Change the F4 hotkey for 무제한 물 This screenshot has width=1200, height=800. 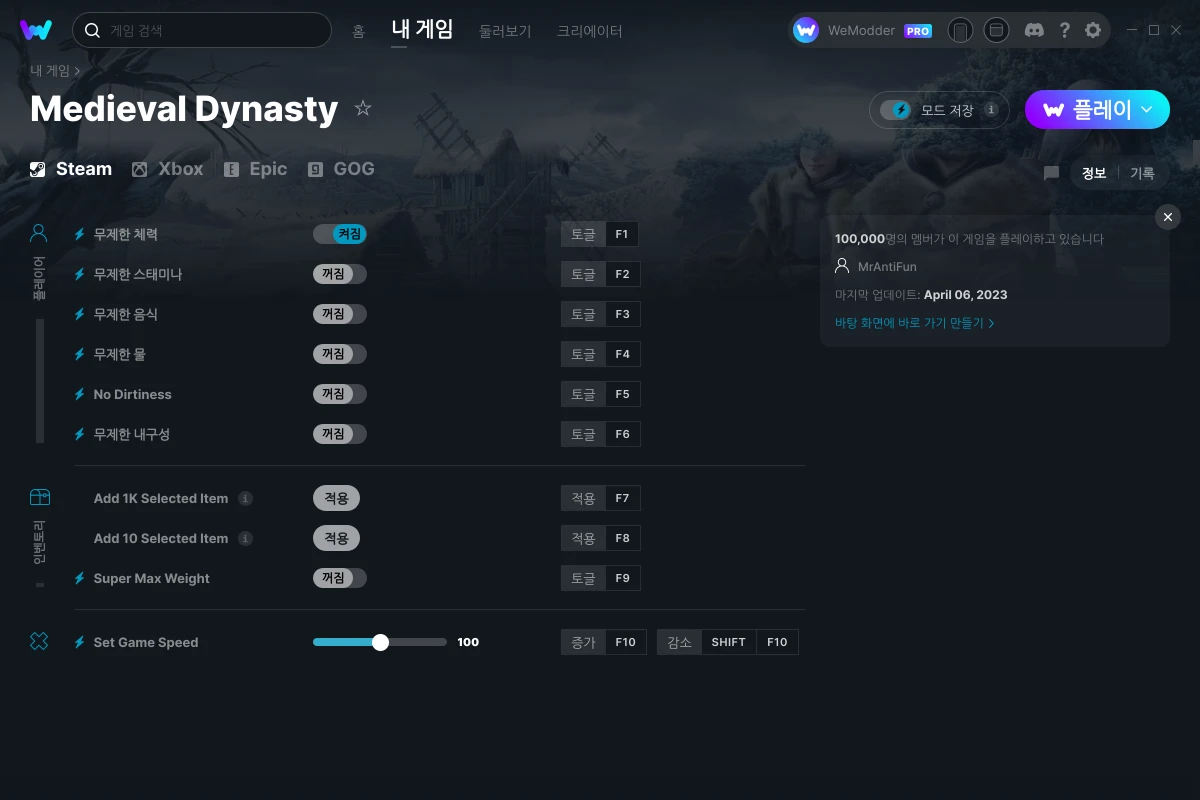pyautogui.click(x=600, y=354)
